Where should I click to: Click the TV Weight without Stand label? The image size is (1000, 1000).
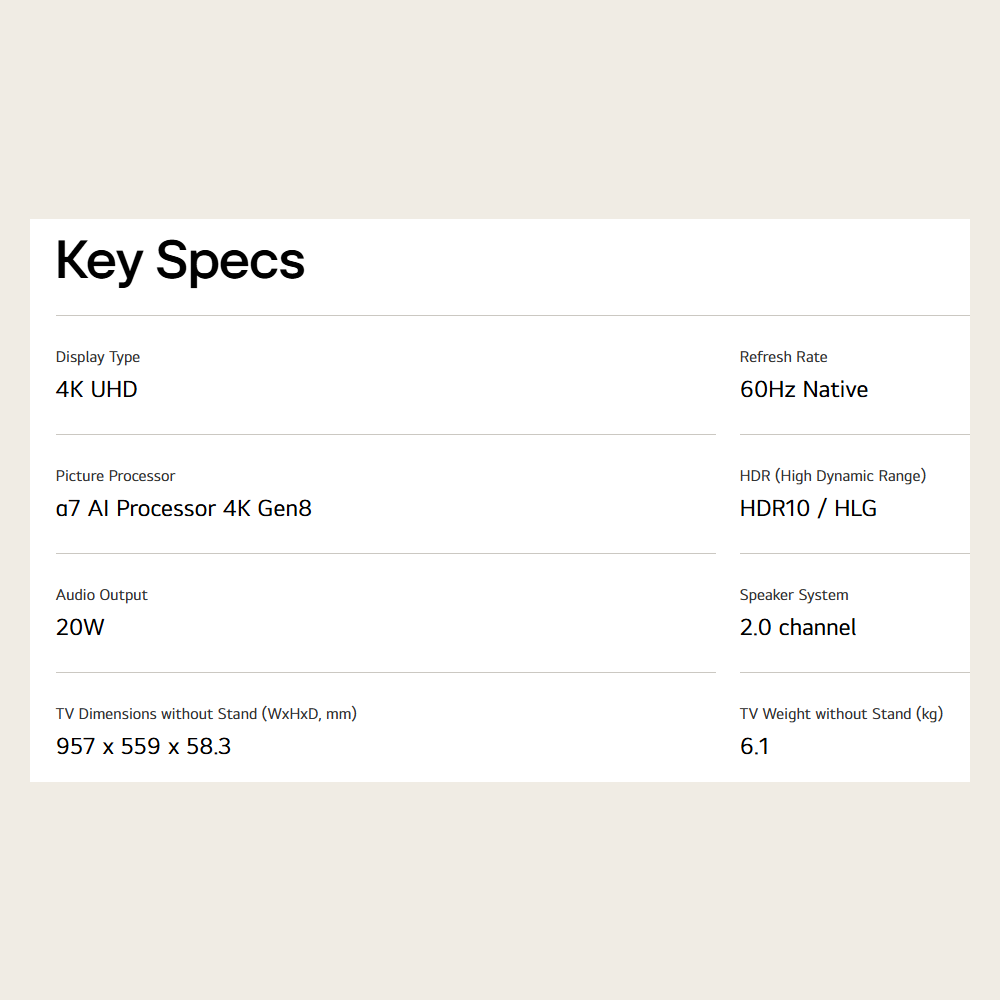pos(841,714)
